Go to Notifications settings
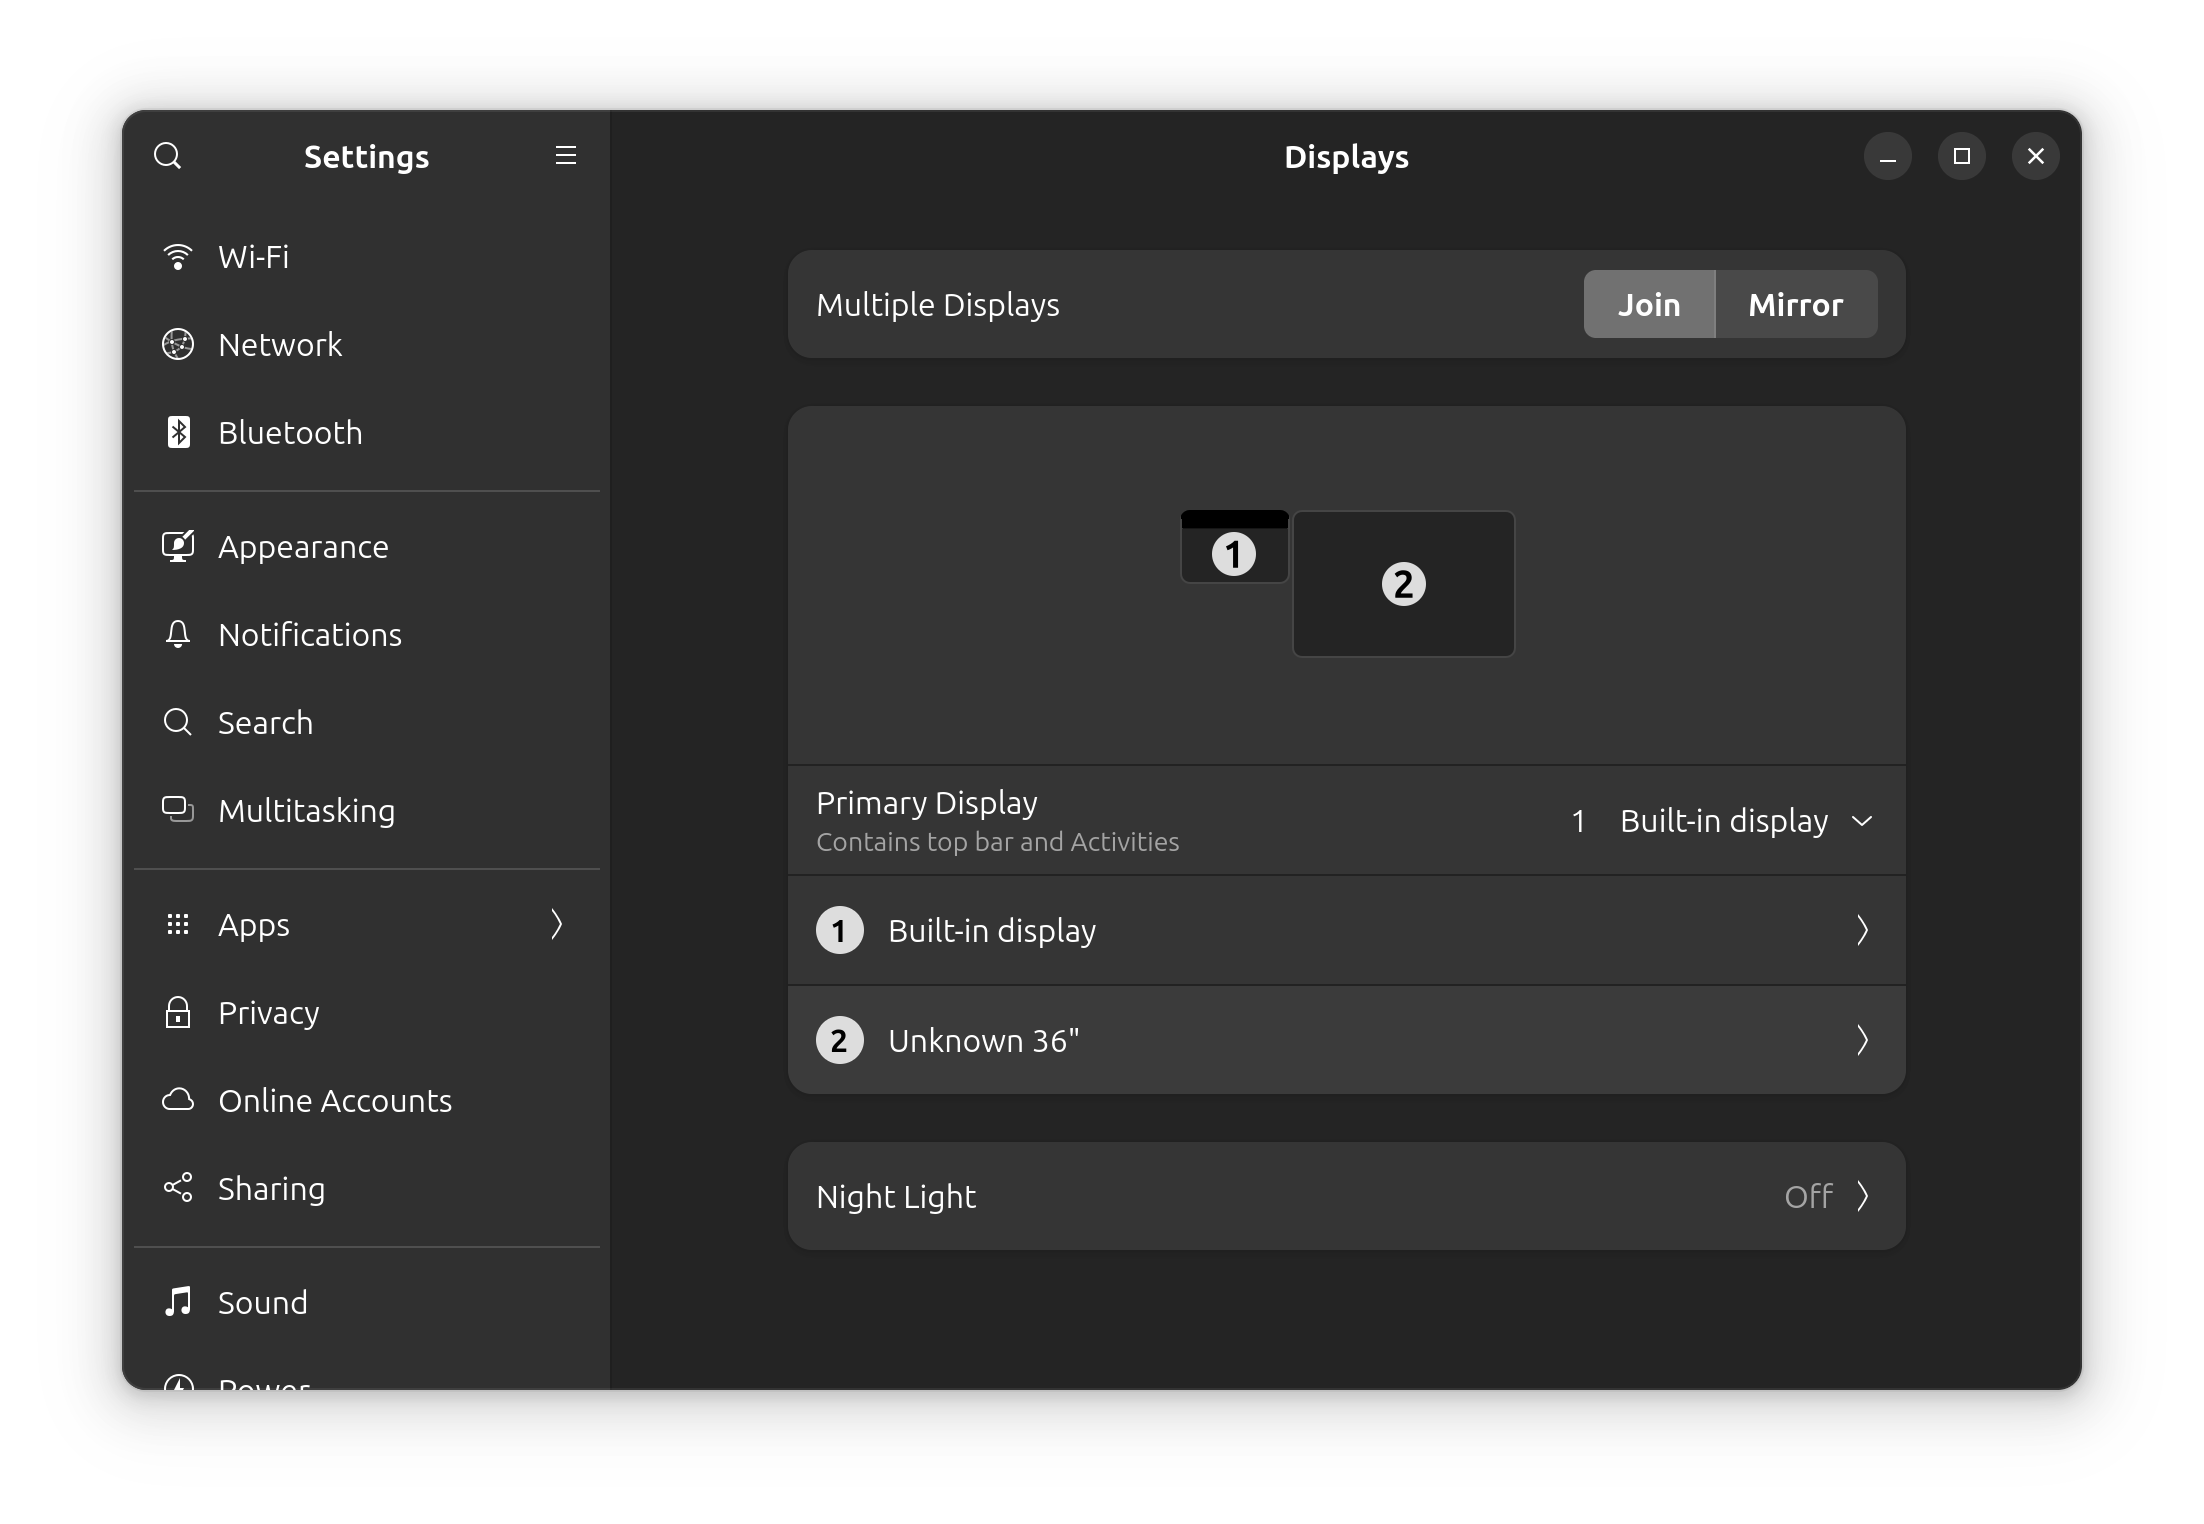Image resolution: width=2204 pixels, height=1524 pixels. 367,634
